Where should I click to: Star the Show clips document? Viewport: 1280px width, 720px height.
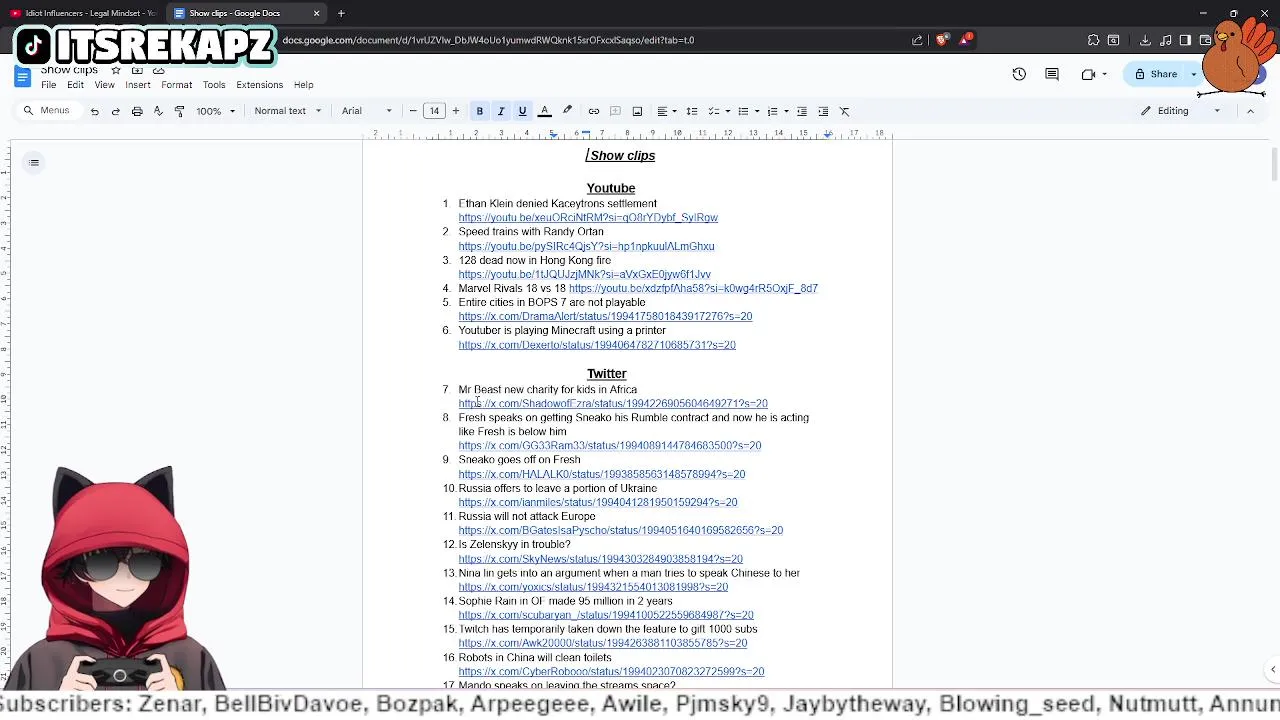coord(116,70)
